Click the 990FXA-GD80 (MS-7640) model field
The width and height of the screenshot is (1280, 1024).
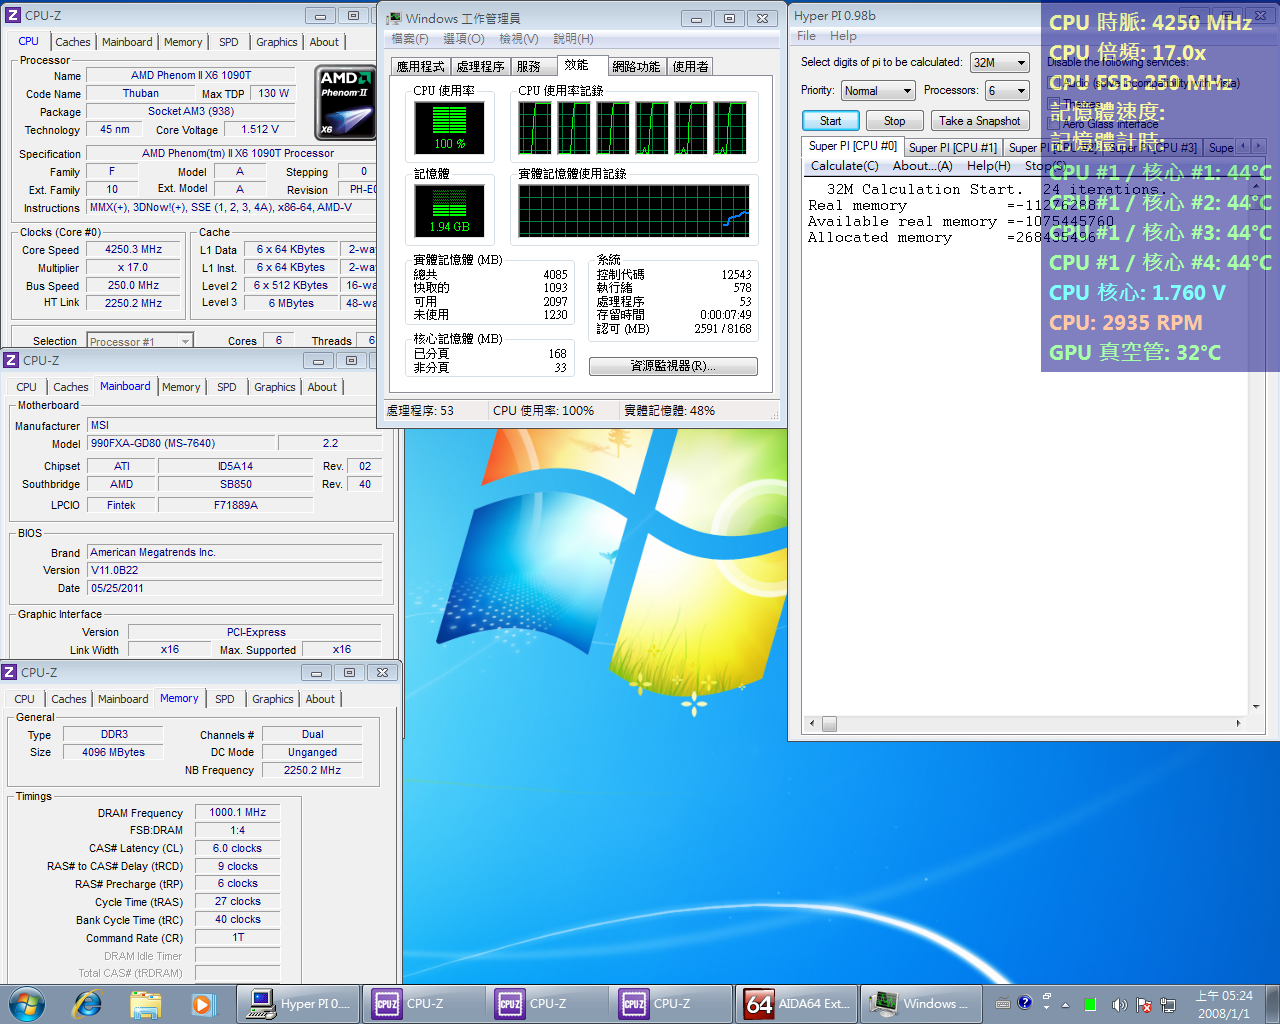[181, 443]
